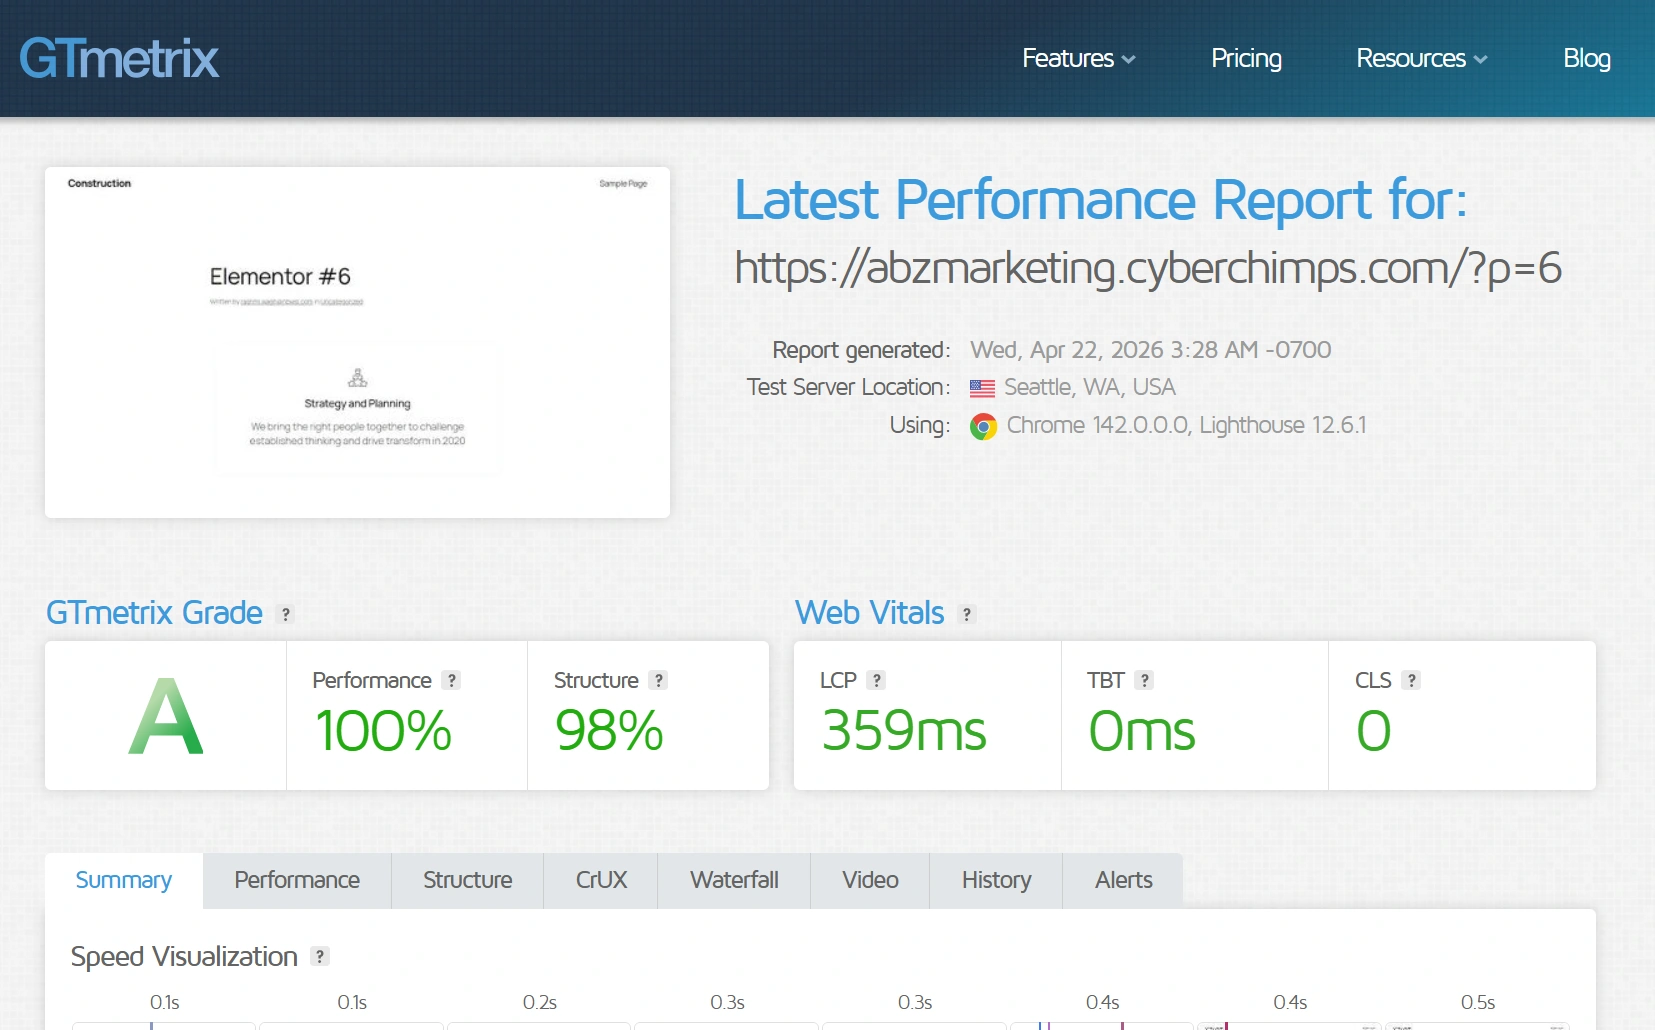Viewport: 1655px width, 1030px height.
Task: Open Speed Visualization help icon
Action: [x=320, y=956]
